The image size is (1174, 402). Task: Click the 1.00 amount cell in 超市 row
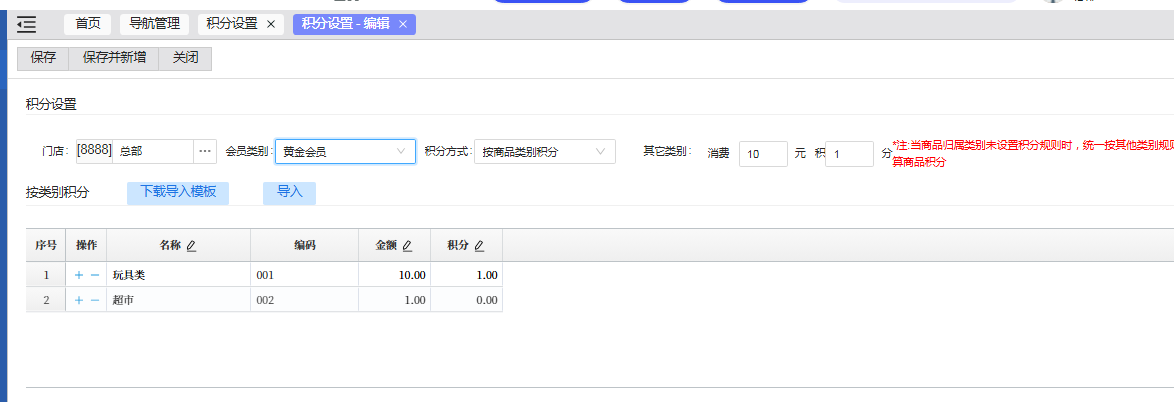point(395,300)
